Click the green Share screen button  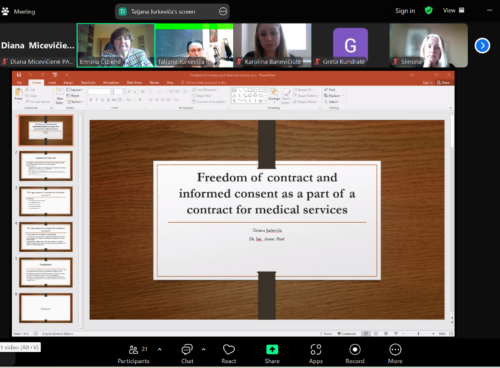[272, 354]
